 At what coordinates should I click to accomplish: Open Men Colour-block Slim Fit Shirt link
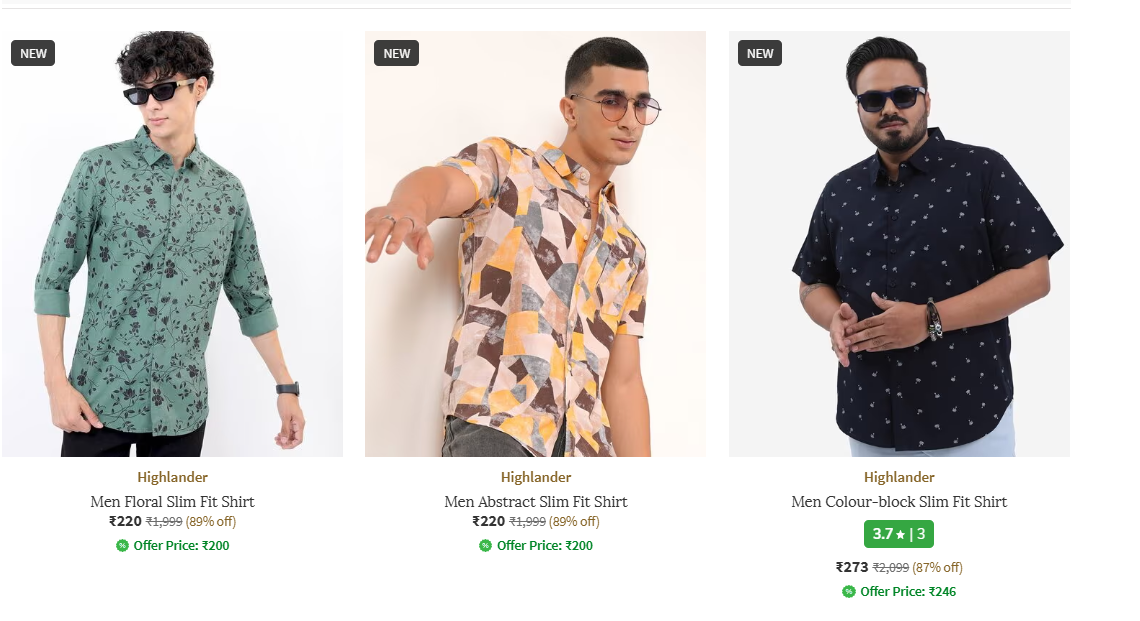[x=899, y=501]
